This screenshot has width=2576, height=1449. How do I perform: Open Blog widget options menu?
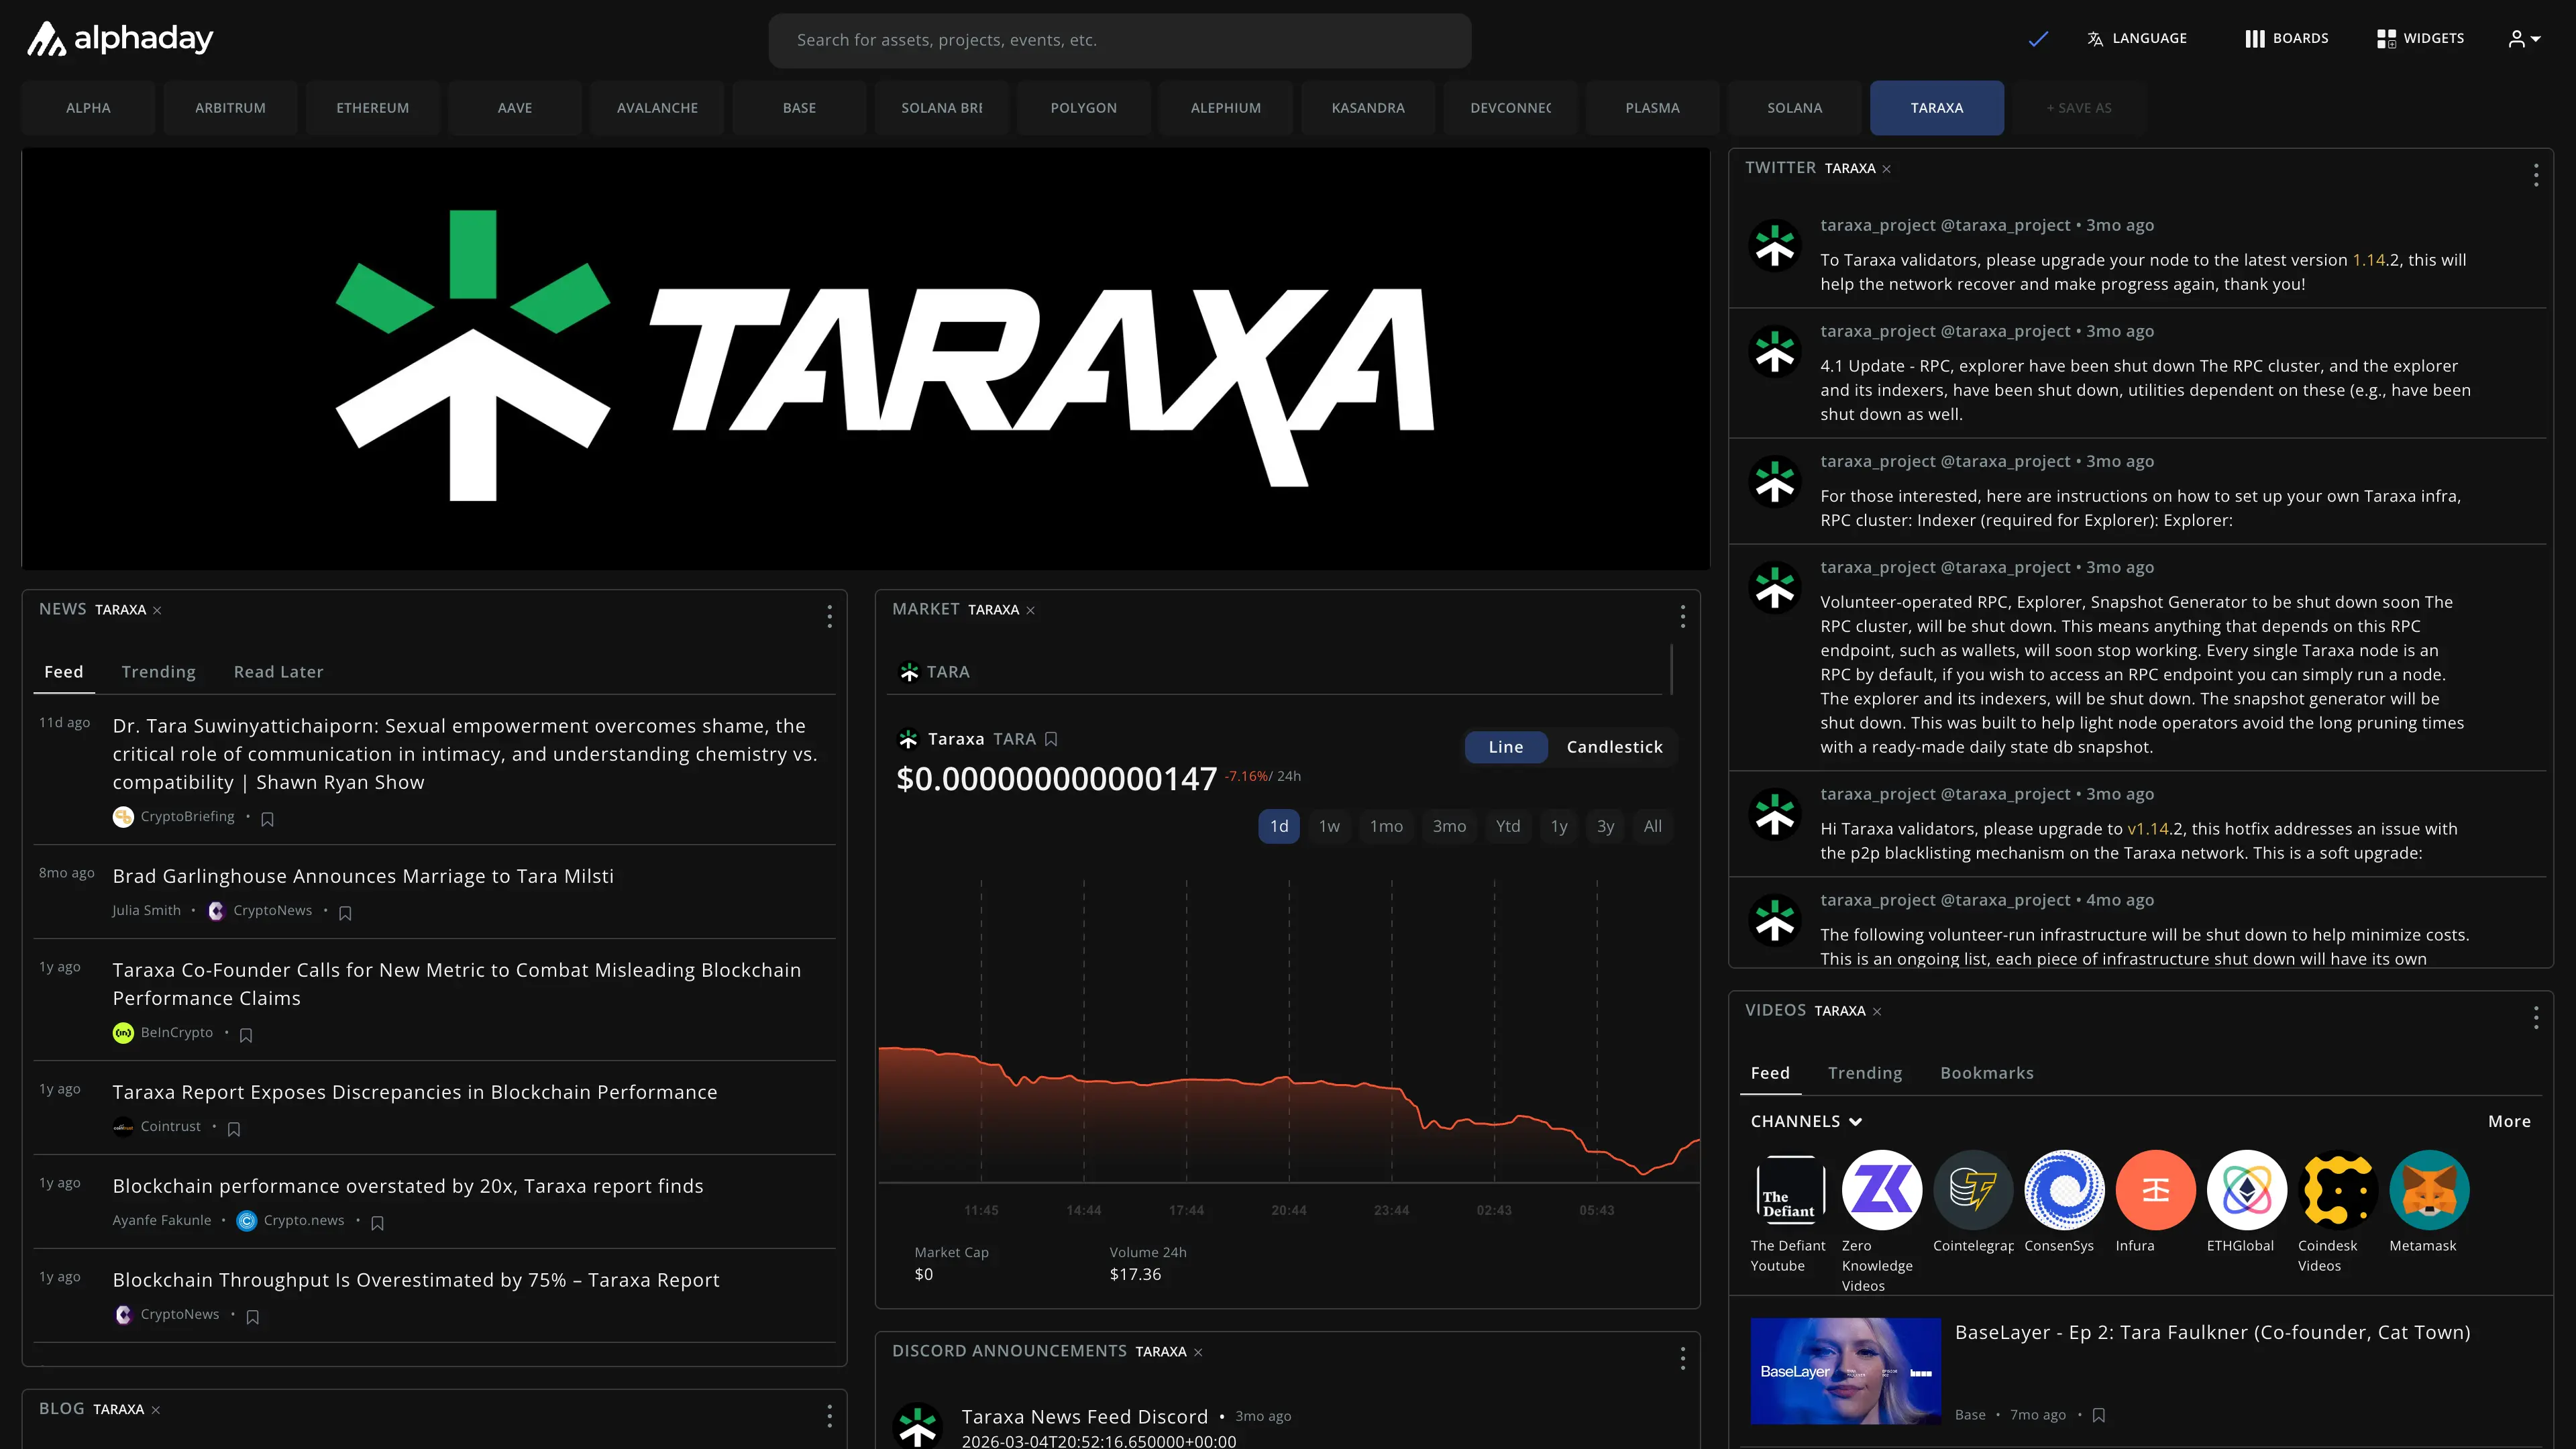click(829, 1416)
